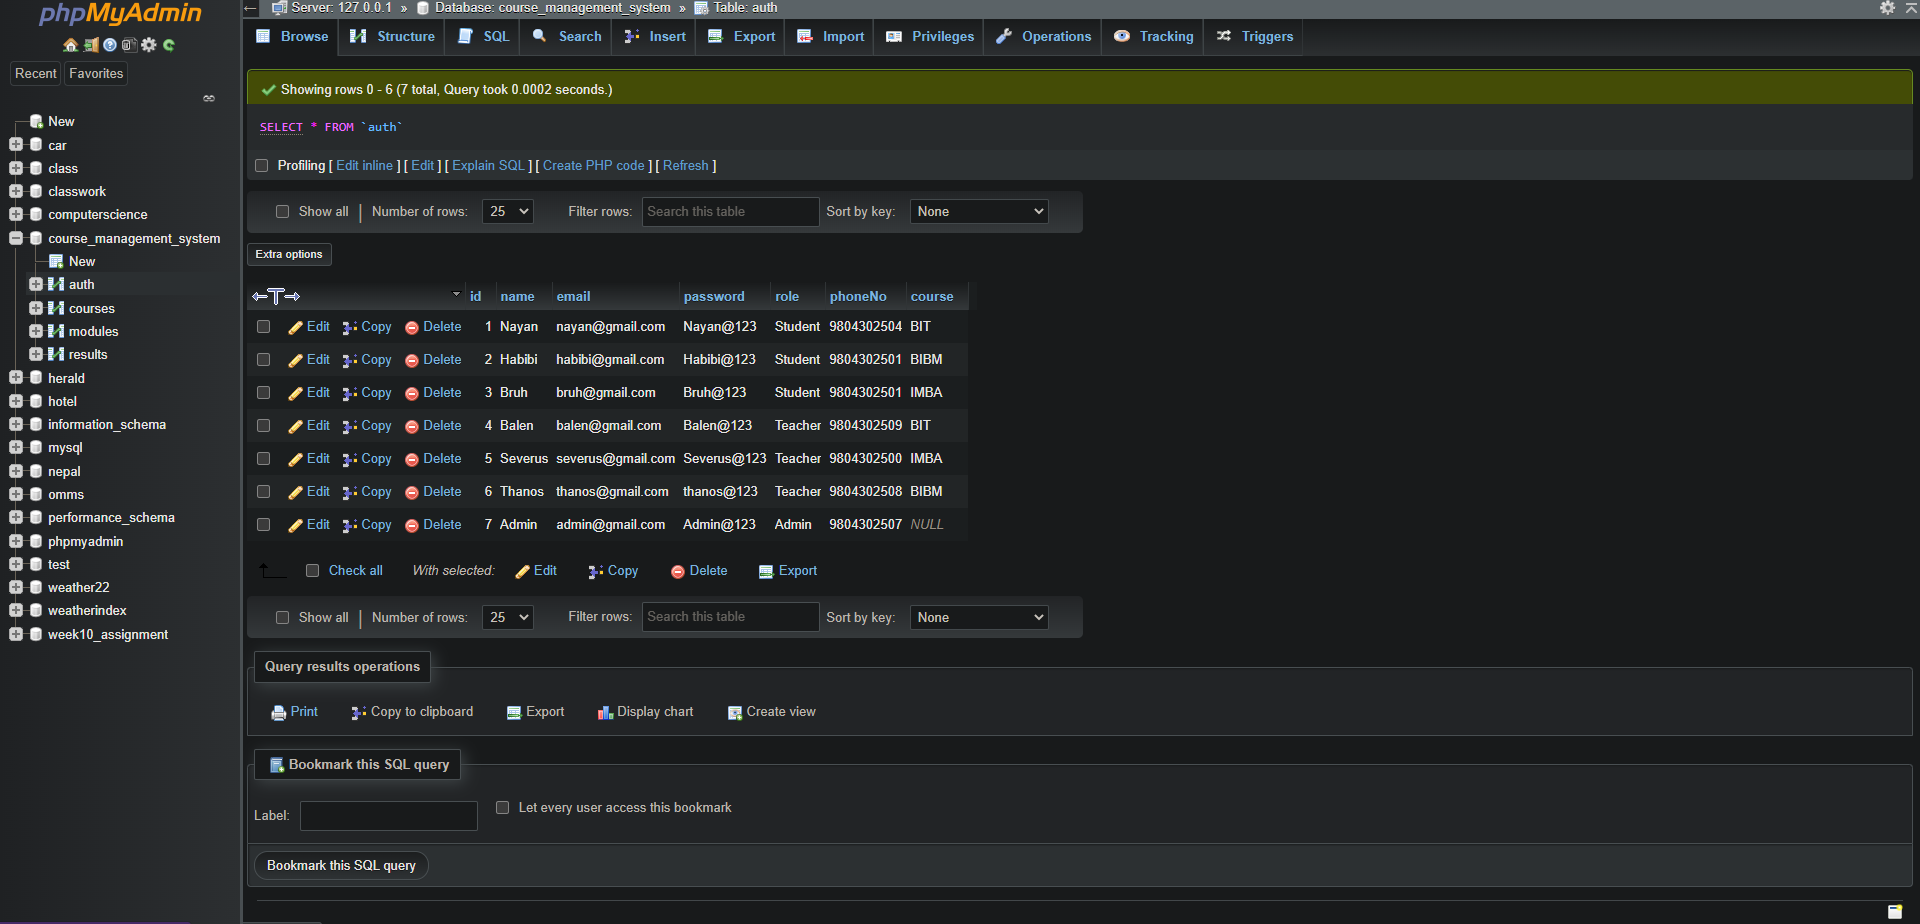Click the Explain SQL link
The height and width of the screenshot is (924, 1920).
(x=488, y=165)
